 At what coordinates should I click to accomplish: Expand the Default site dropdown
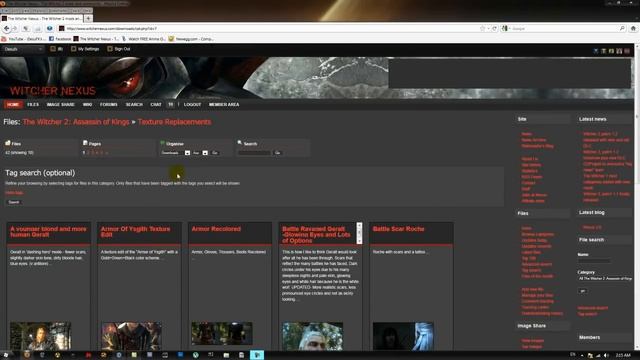tap(23, 49)
